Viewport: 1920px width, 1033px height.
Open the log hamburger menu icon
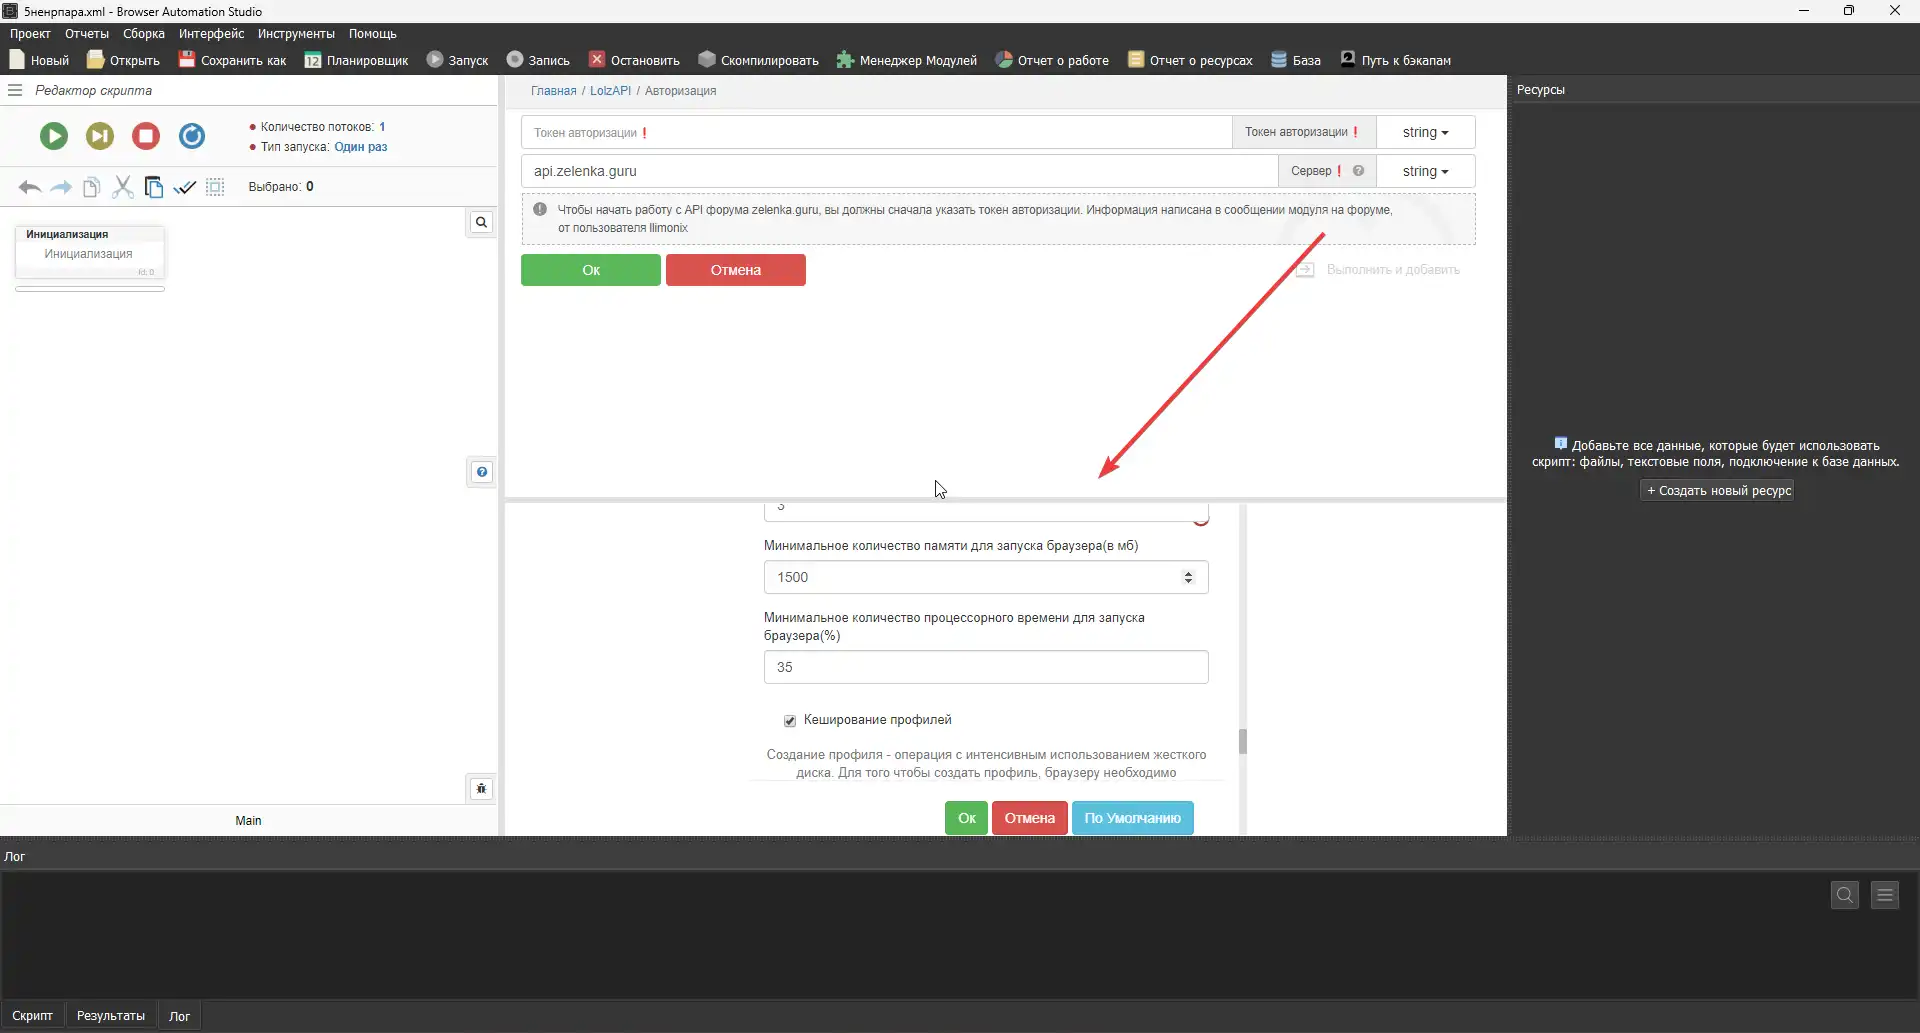pyautogui.click(x=1885, y=895)
